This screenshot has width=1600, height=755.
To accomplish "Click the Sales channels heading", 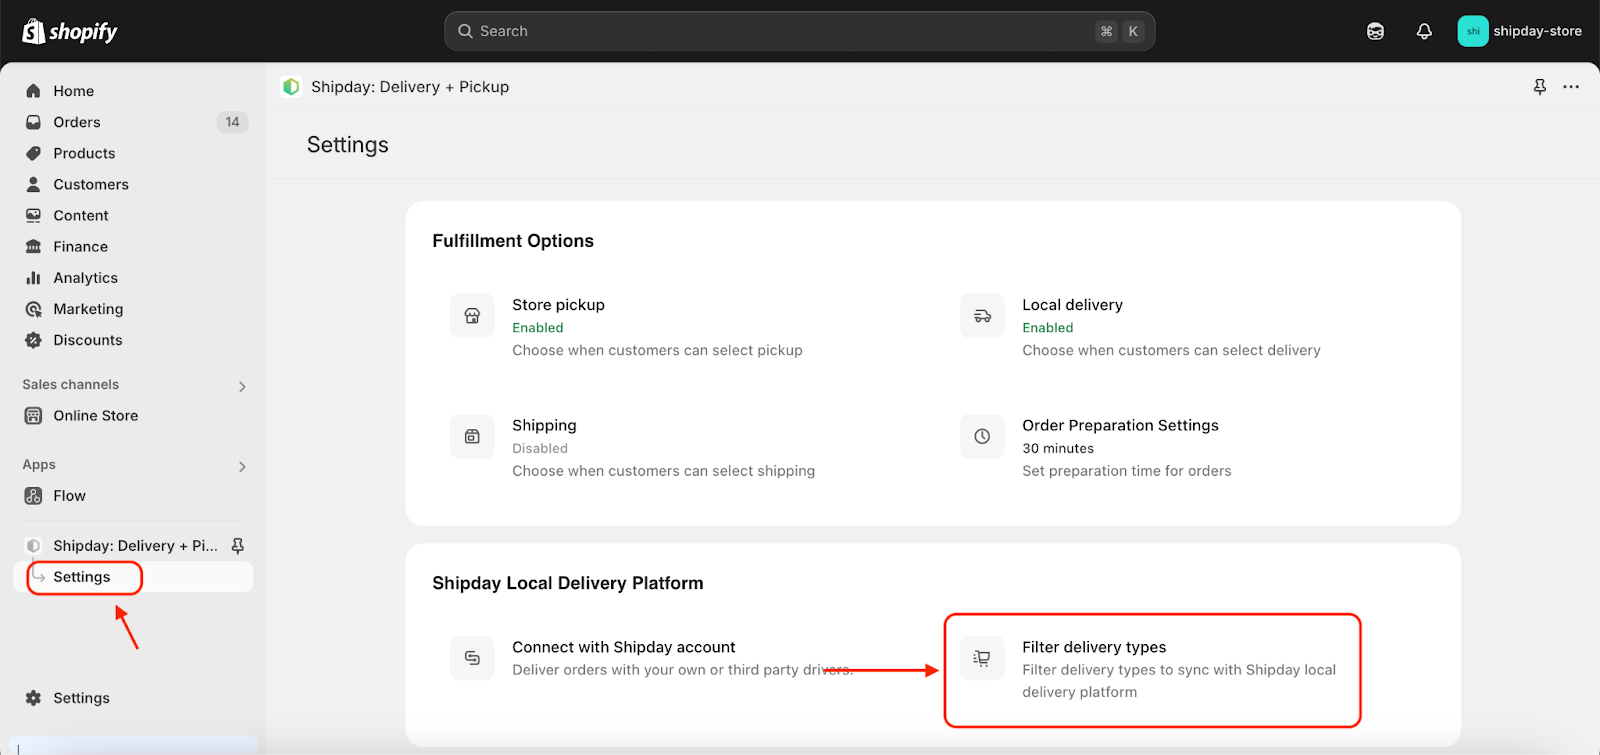I will [70, 385].
